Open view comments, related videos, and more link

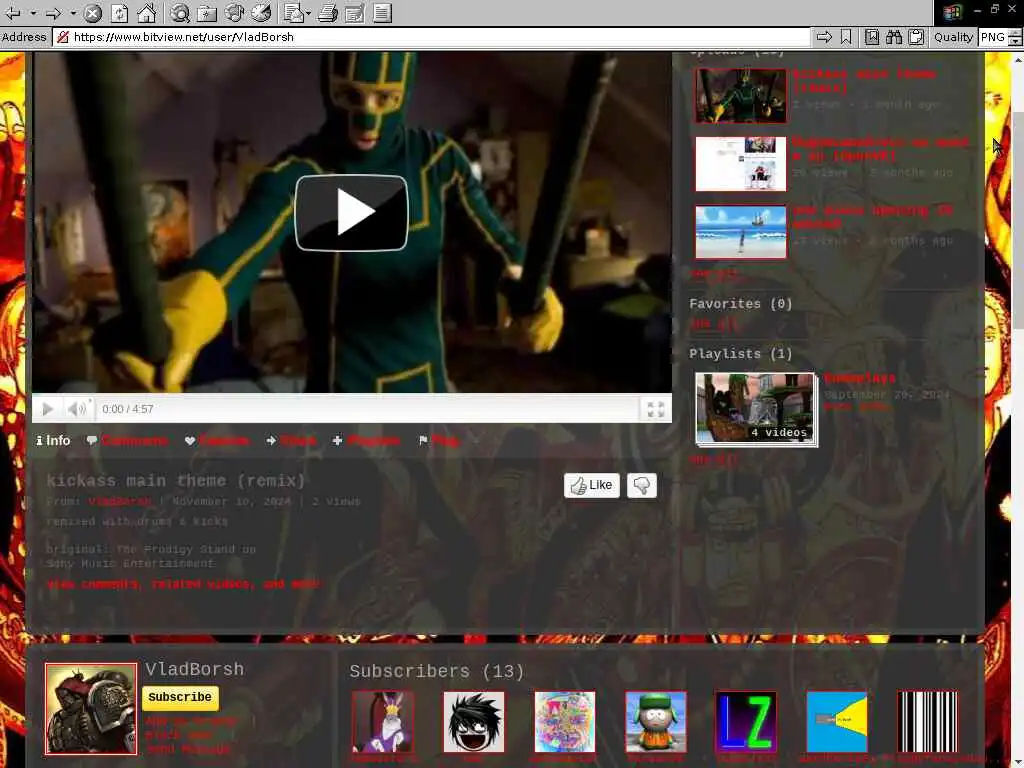[x=183, y=584]
